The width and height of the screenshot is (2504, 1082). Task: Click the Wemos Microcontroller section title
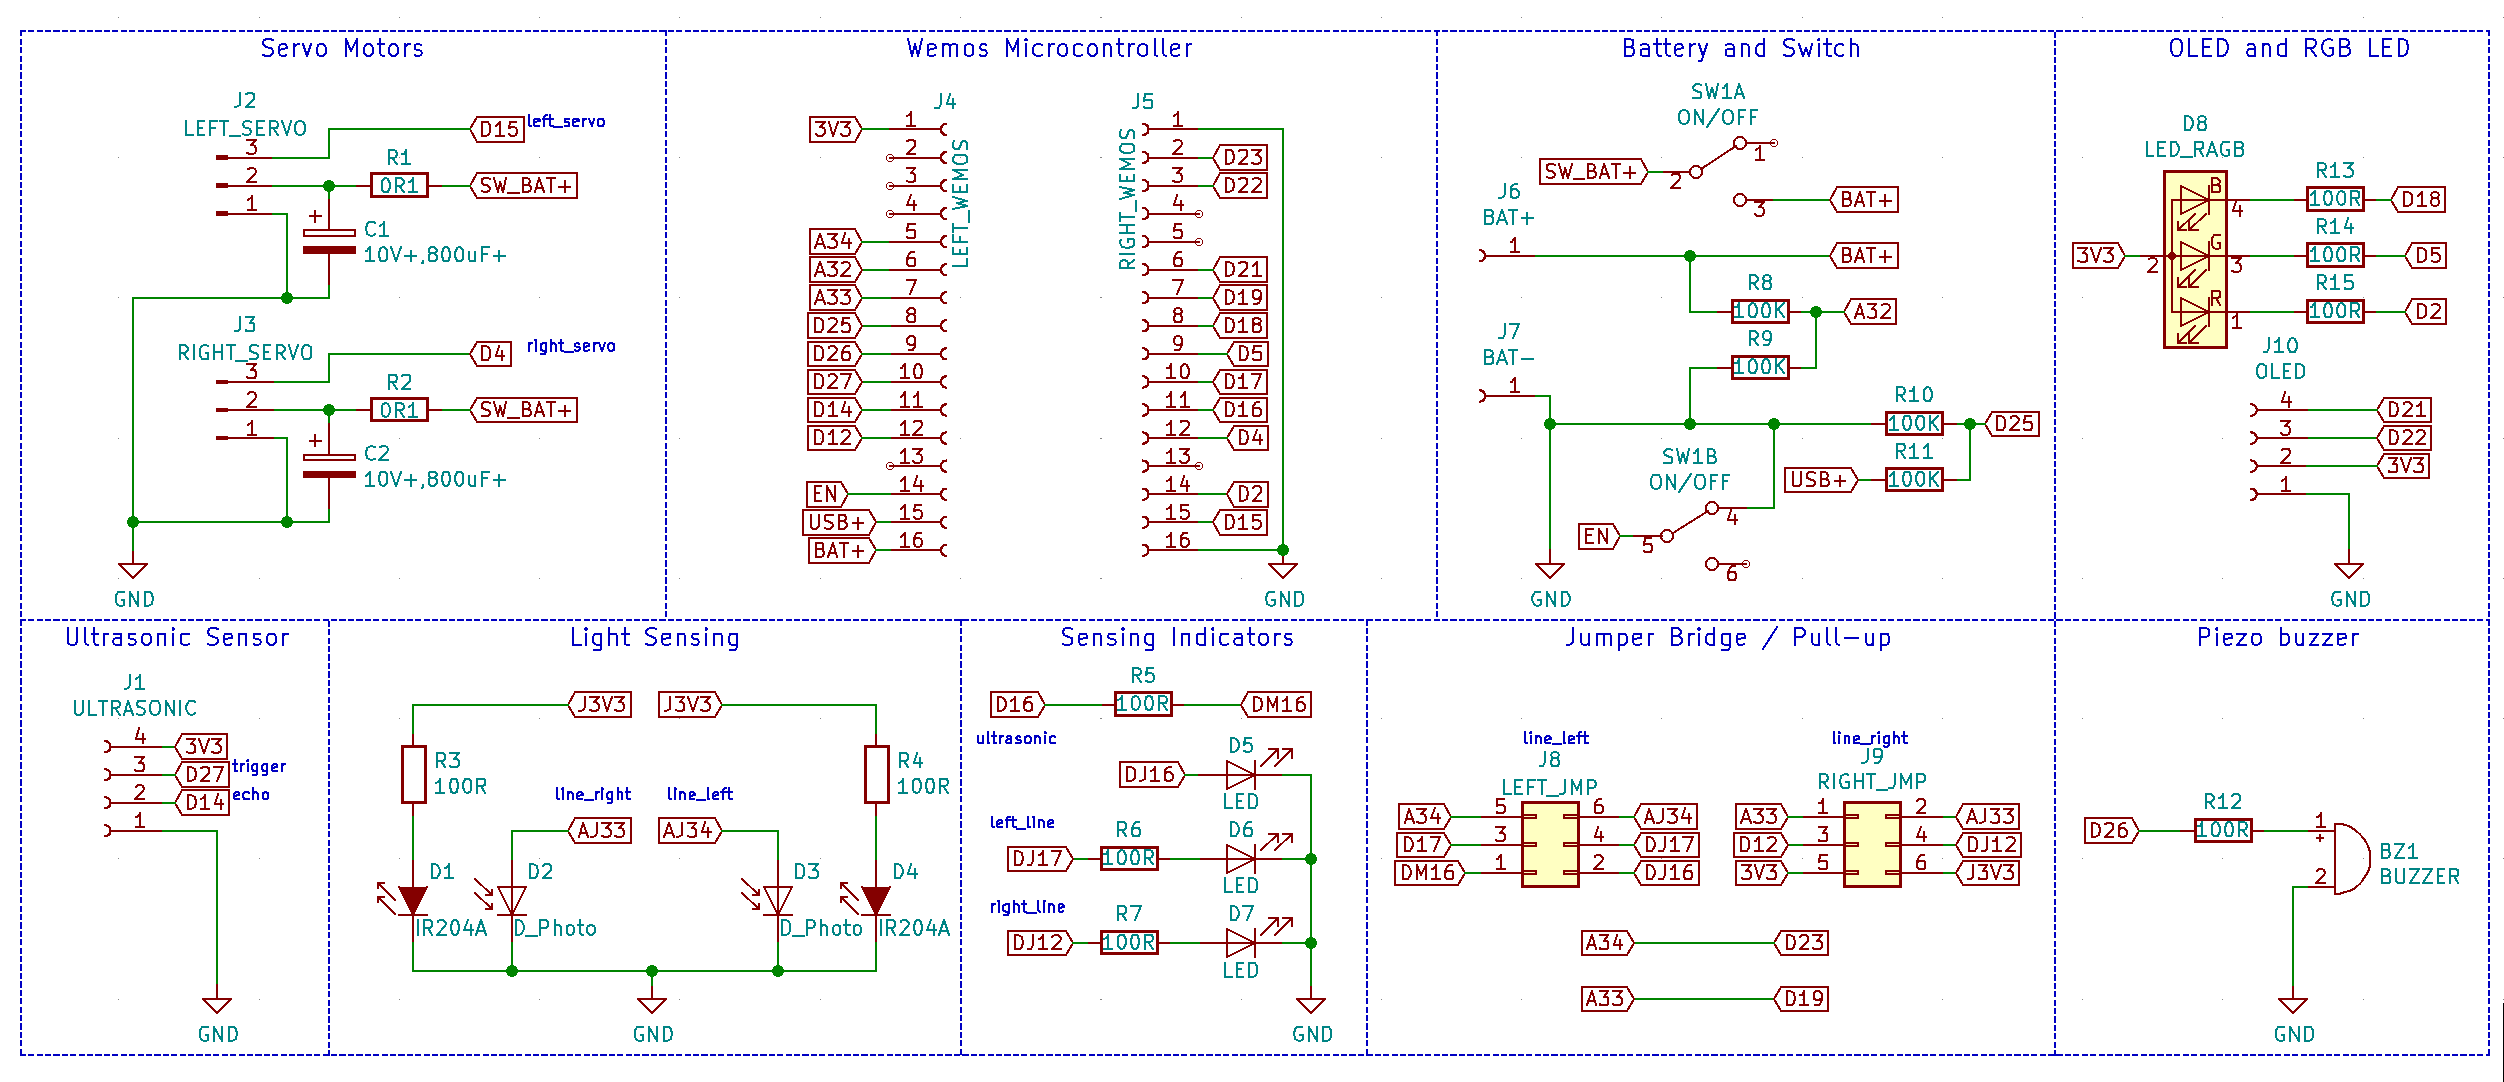click(1049, 48)
